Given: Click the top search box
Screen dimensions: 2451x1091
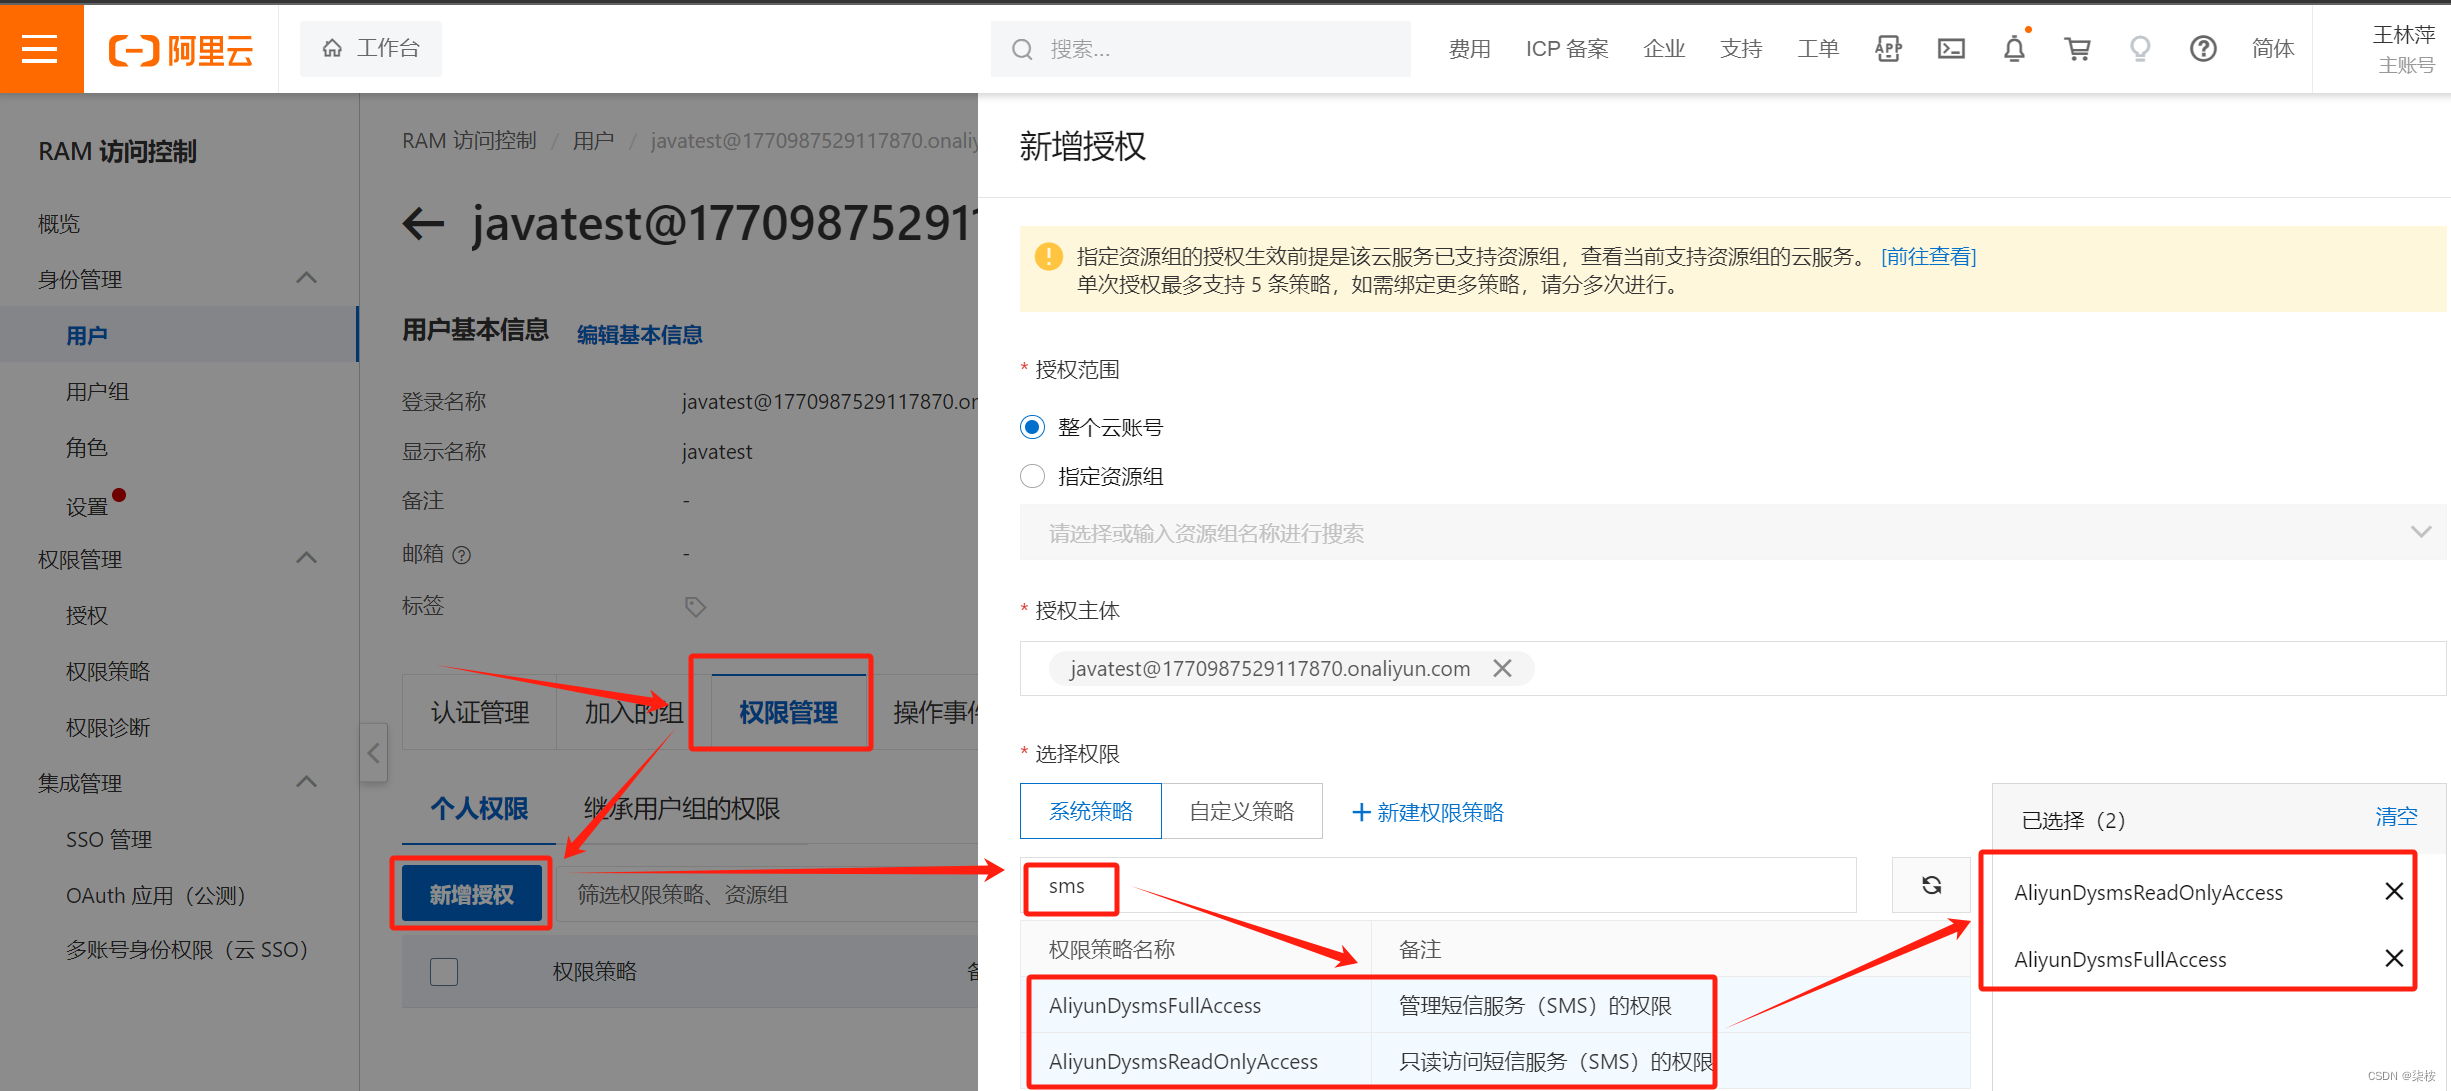Looking at the screenshot, I should [1200, 49].
